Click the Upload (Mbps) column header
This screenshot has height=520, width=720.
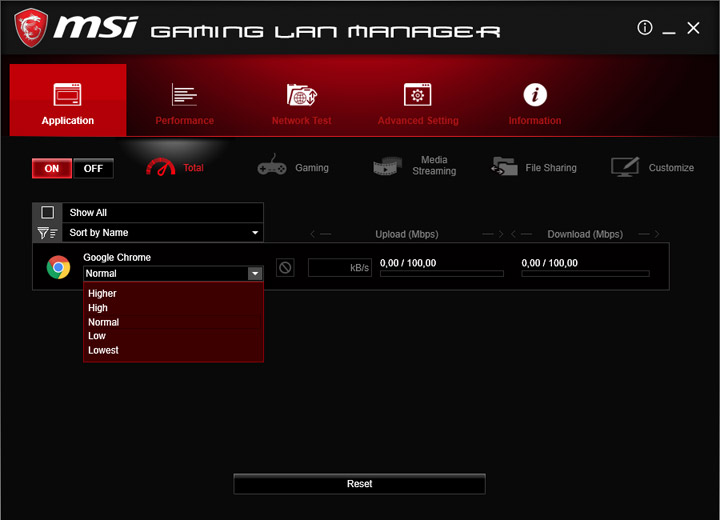(x=407, y=234)
